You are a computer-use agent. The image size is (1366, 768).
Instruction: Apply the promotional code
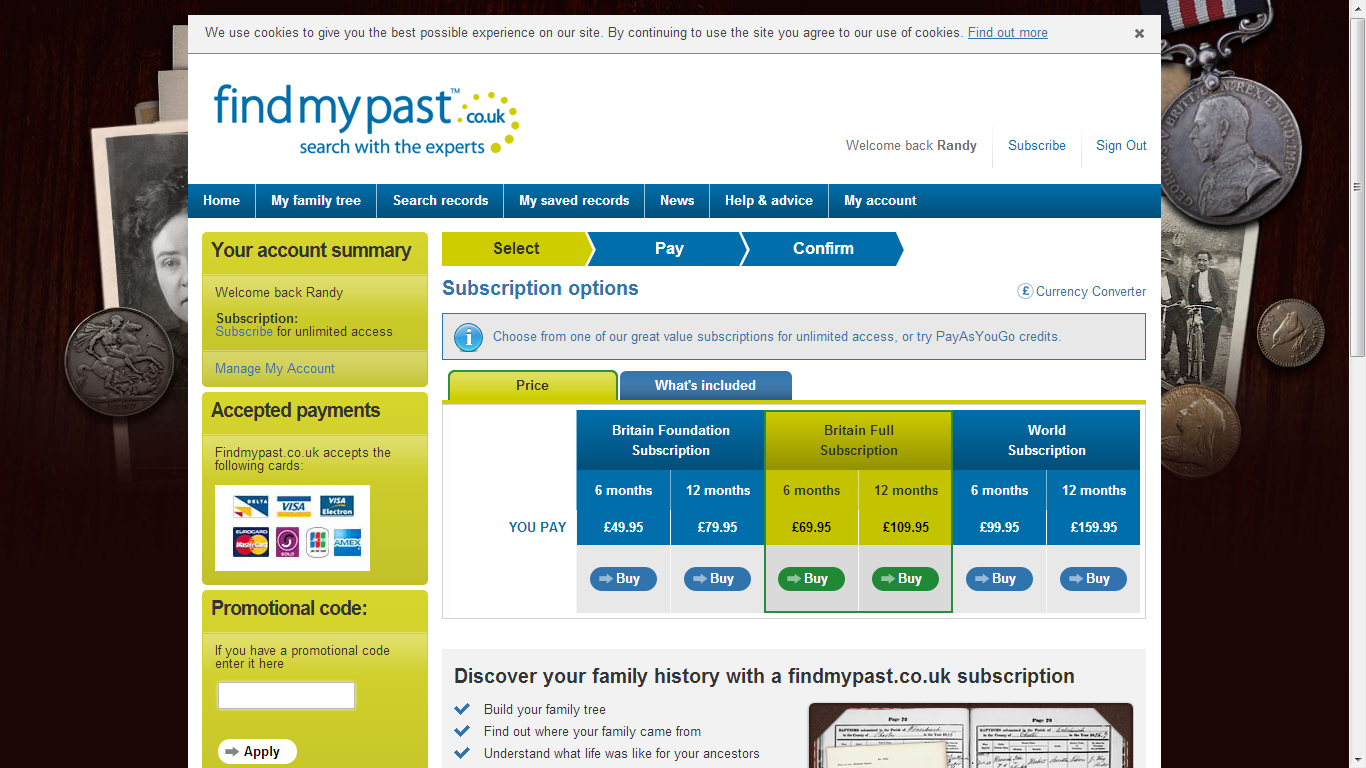tap(257, 751)
